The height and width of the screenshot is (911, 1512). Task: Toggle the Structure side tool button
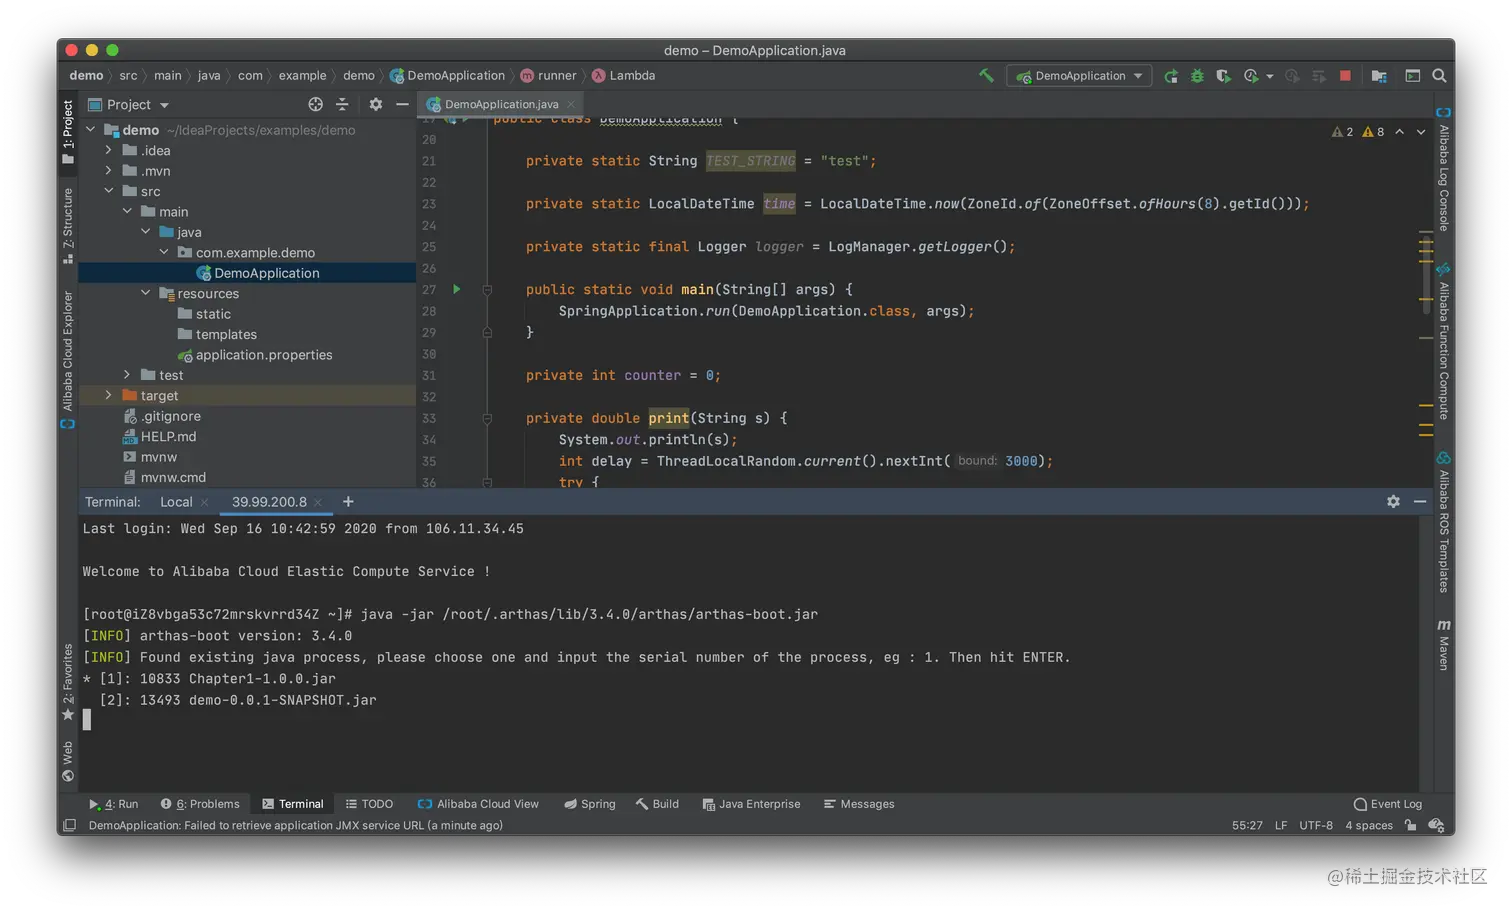click(68, 226)
